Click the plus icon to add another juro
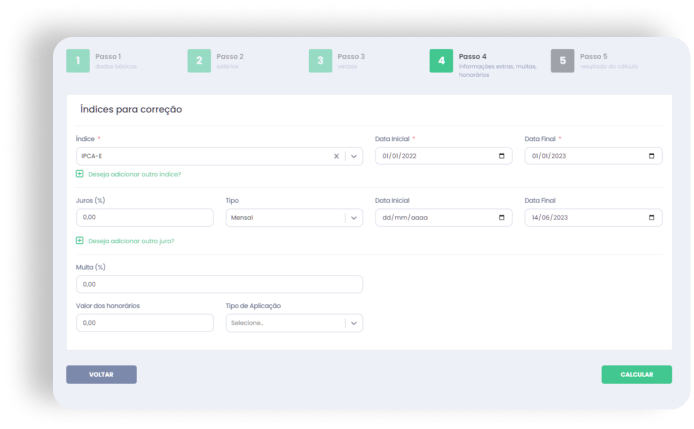The height and width of the screenshot is (429, 694). pyautogui.click(x=80, y=240)
